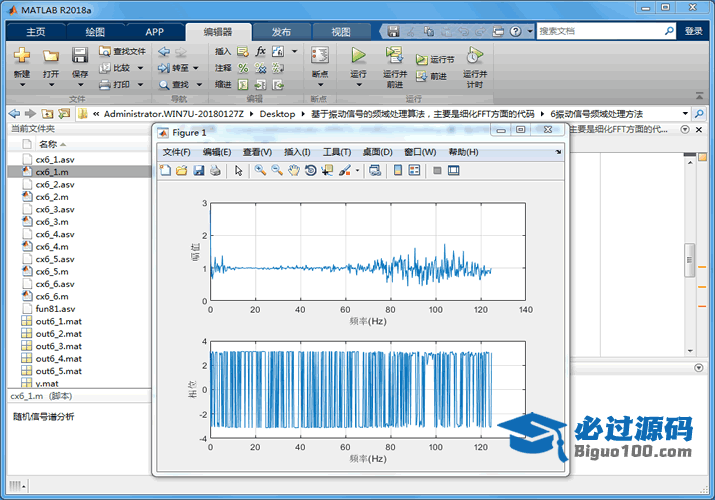
Task: Toggle the Edit Plot arrow tool
Action: coord(239,171)
